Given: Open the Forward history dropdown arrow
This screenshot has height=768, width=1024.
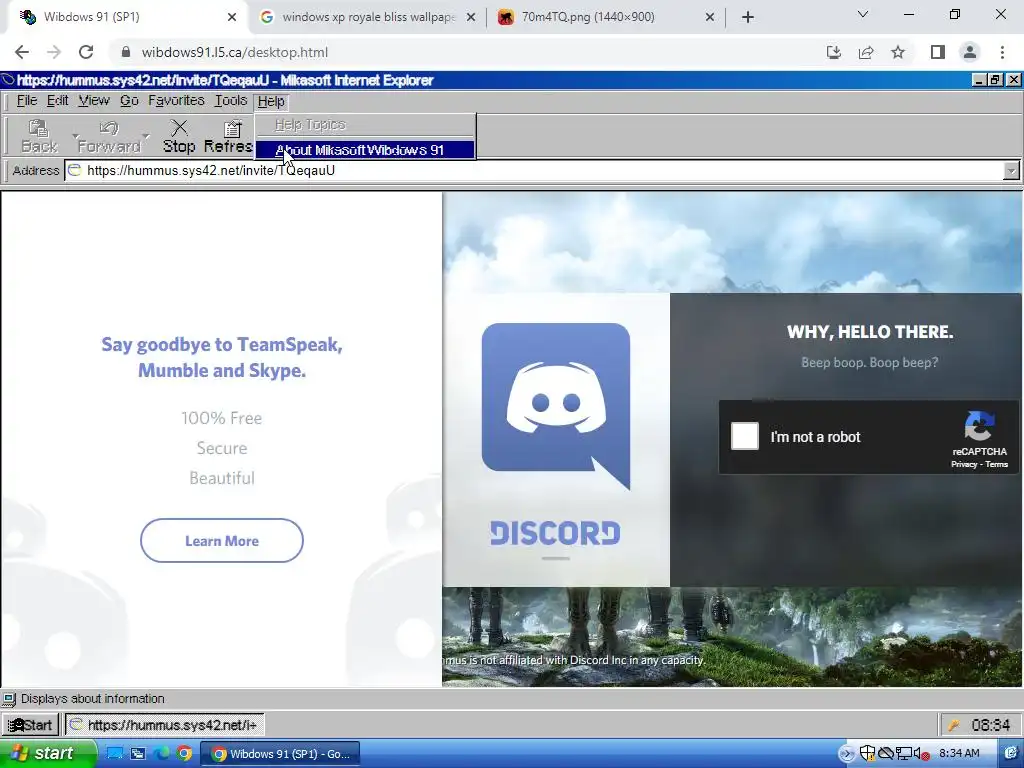Looking at the screenshot, I should point(146,136).
